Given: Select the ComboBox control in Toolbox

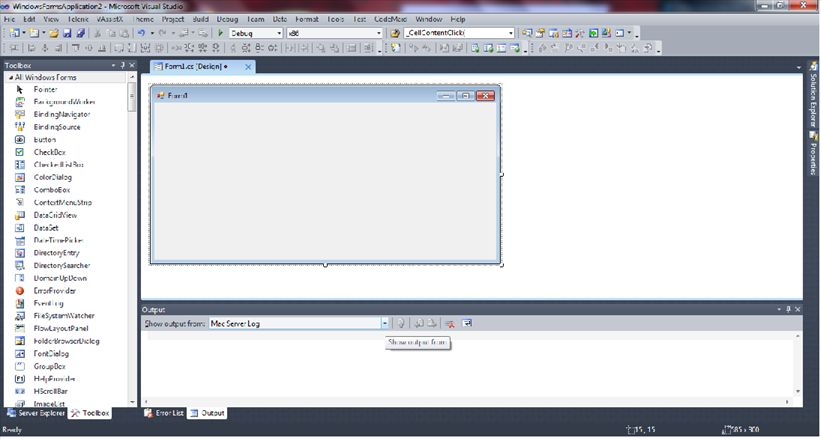Looking at the screenshot, I should click(x=68, y=190).
